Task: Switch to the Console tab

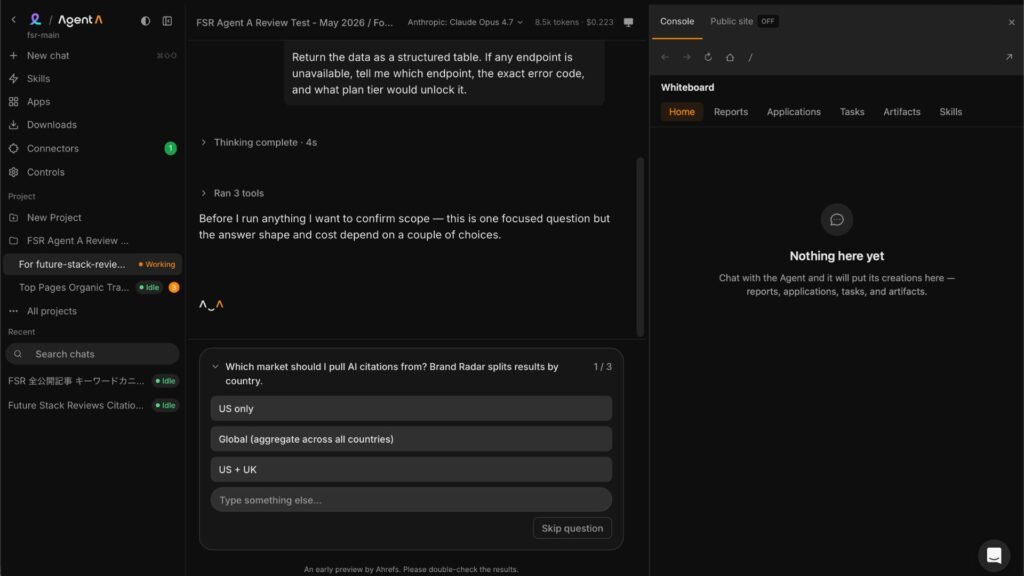Action: coord(677,22)
